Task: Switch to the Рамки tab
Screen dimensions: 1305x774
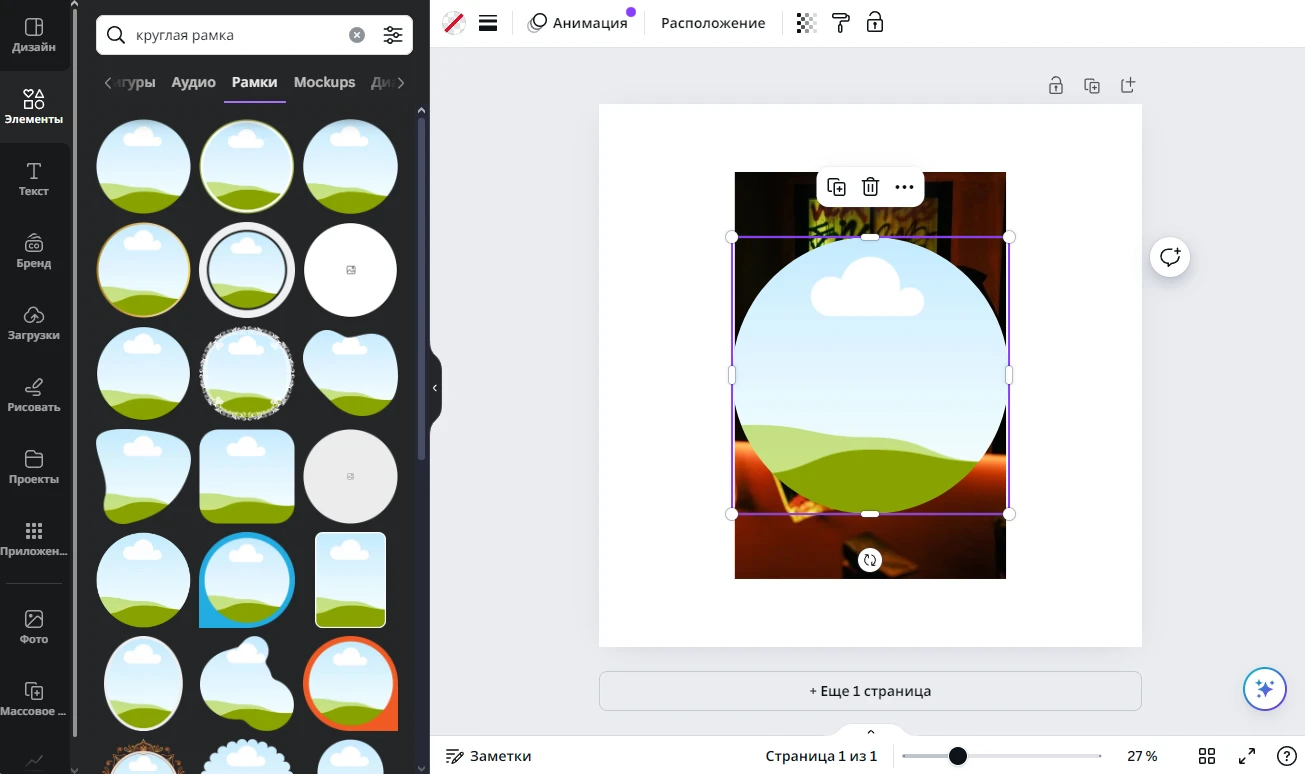Action: point(254,82)
